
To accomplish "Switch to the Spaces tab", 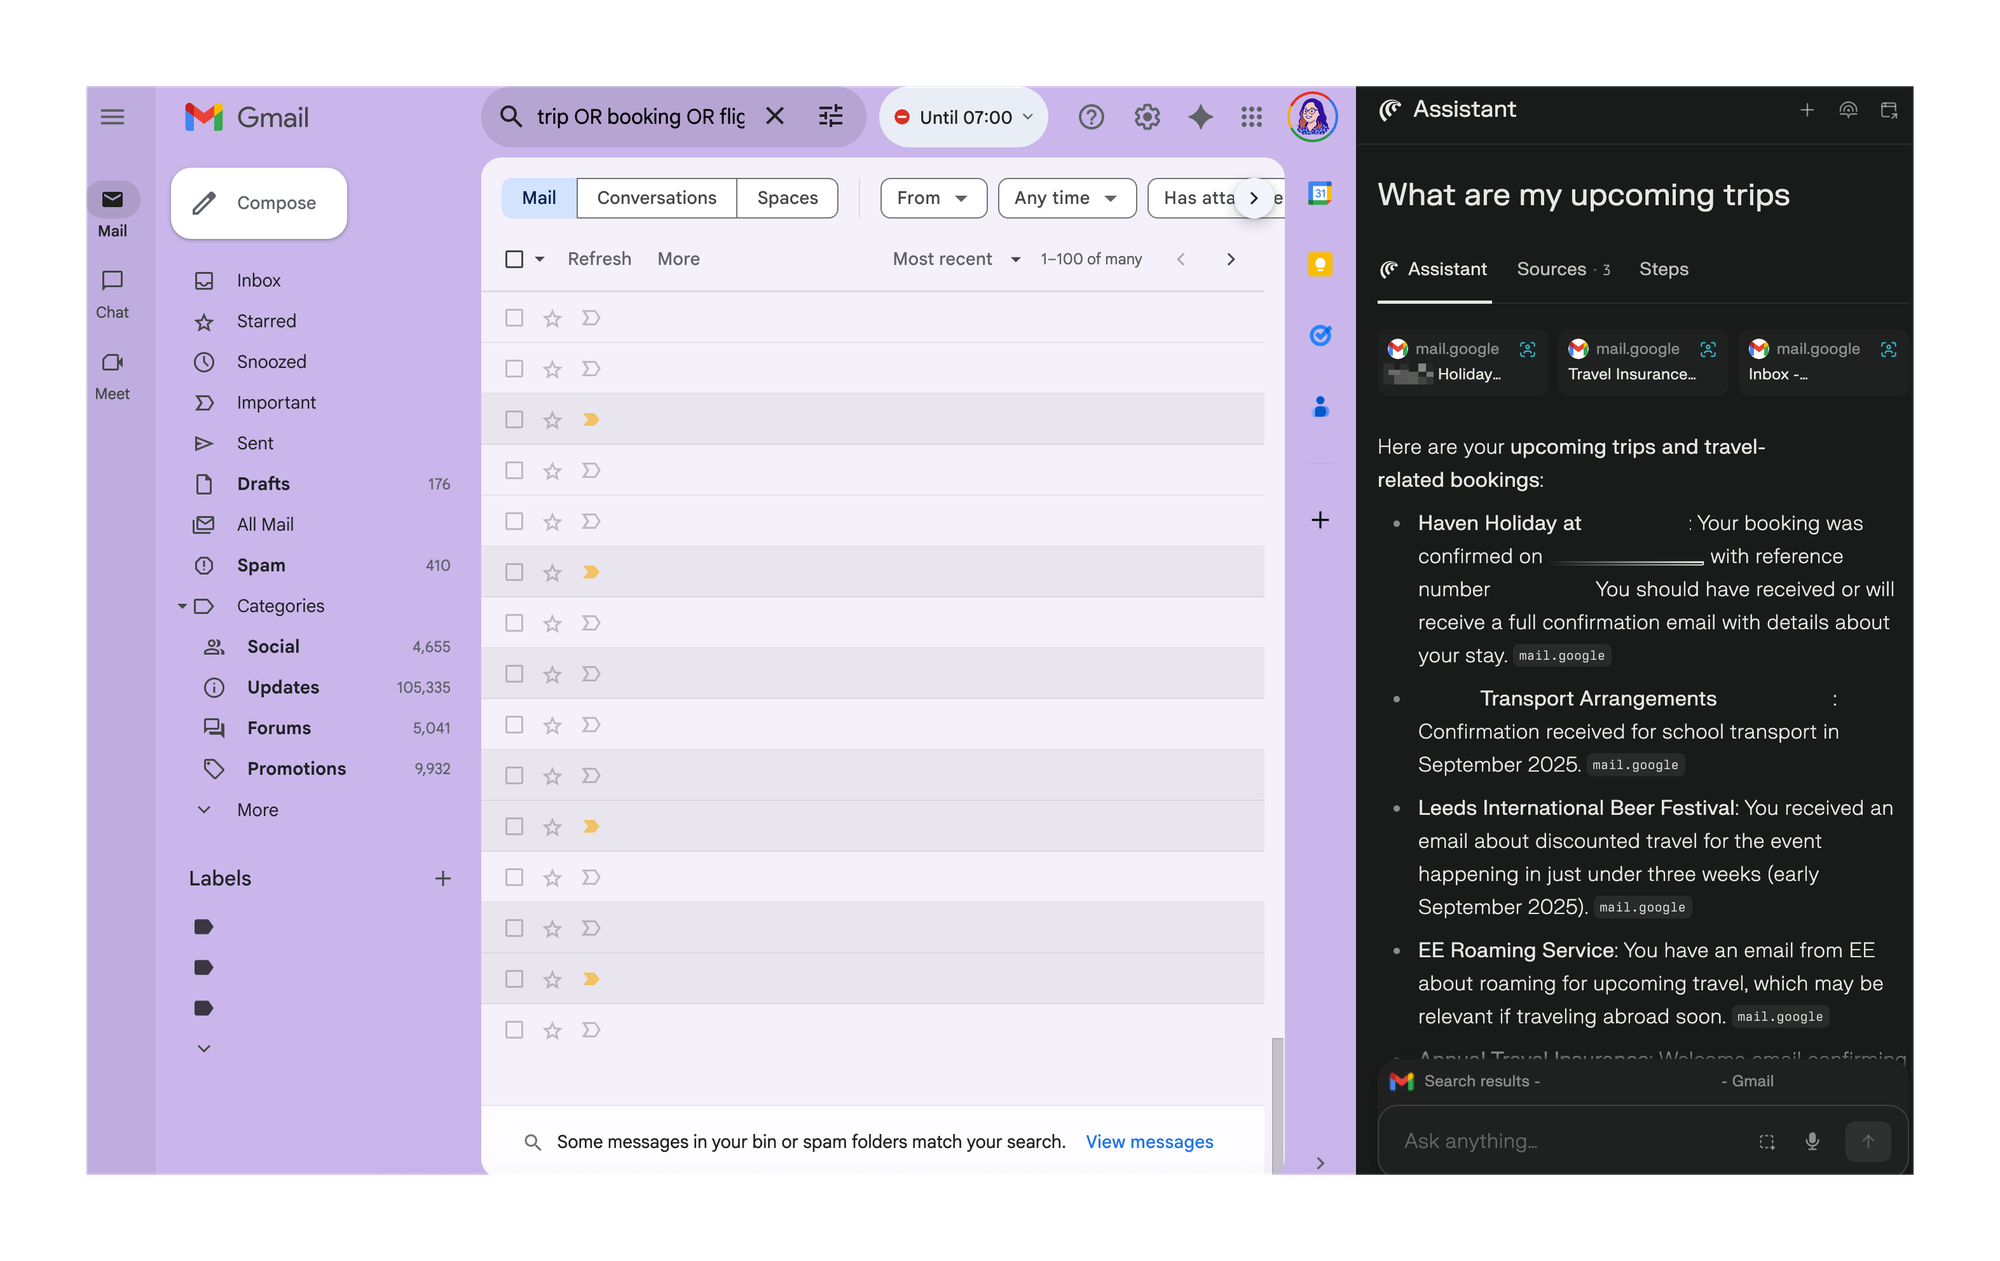I will pyautogui.click(x=787, y=198).
